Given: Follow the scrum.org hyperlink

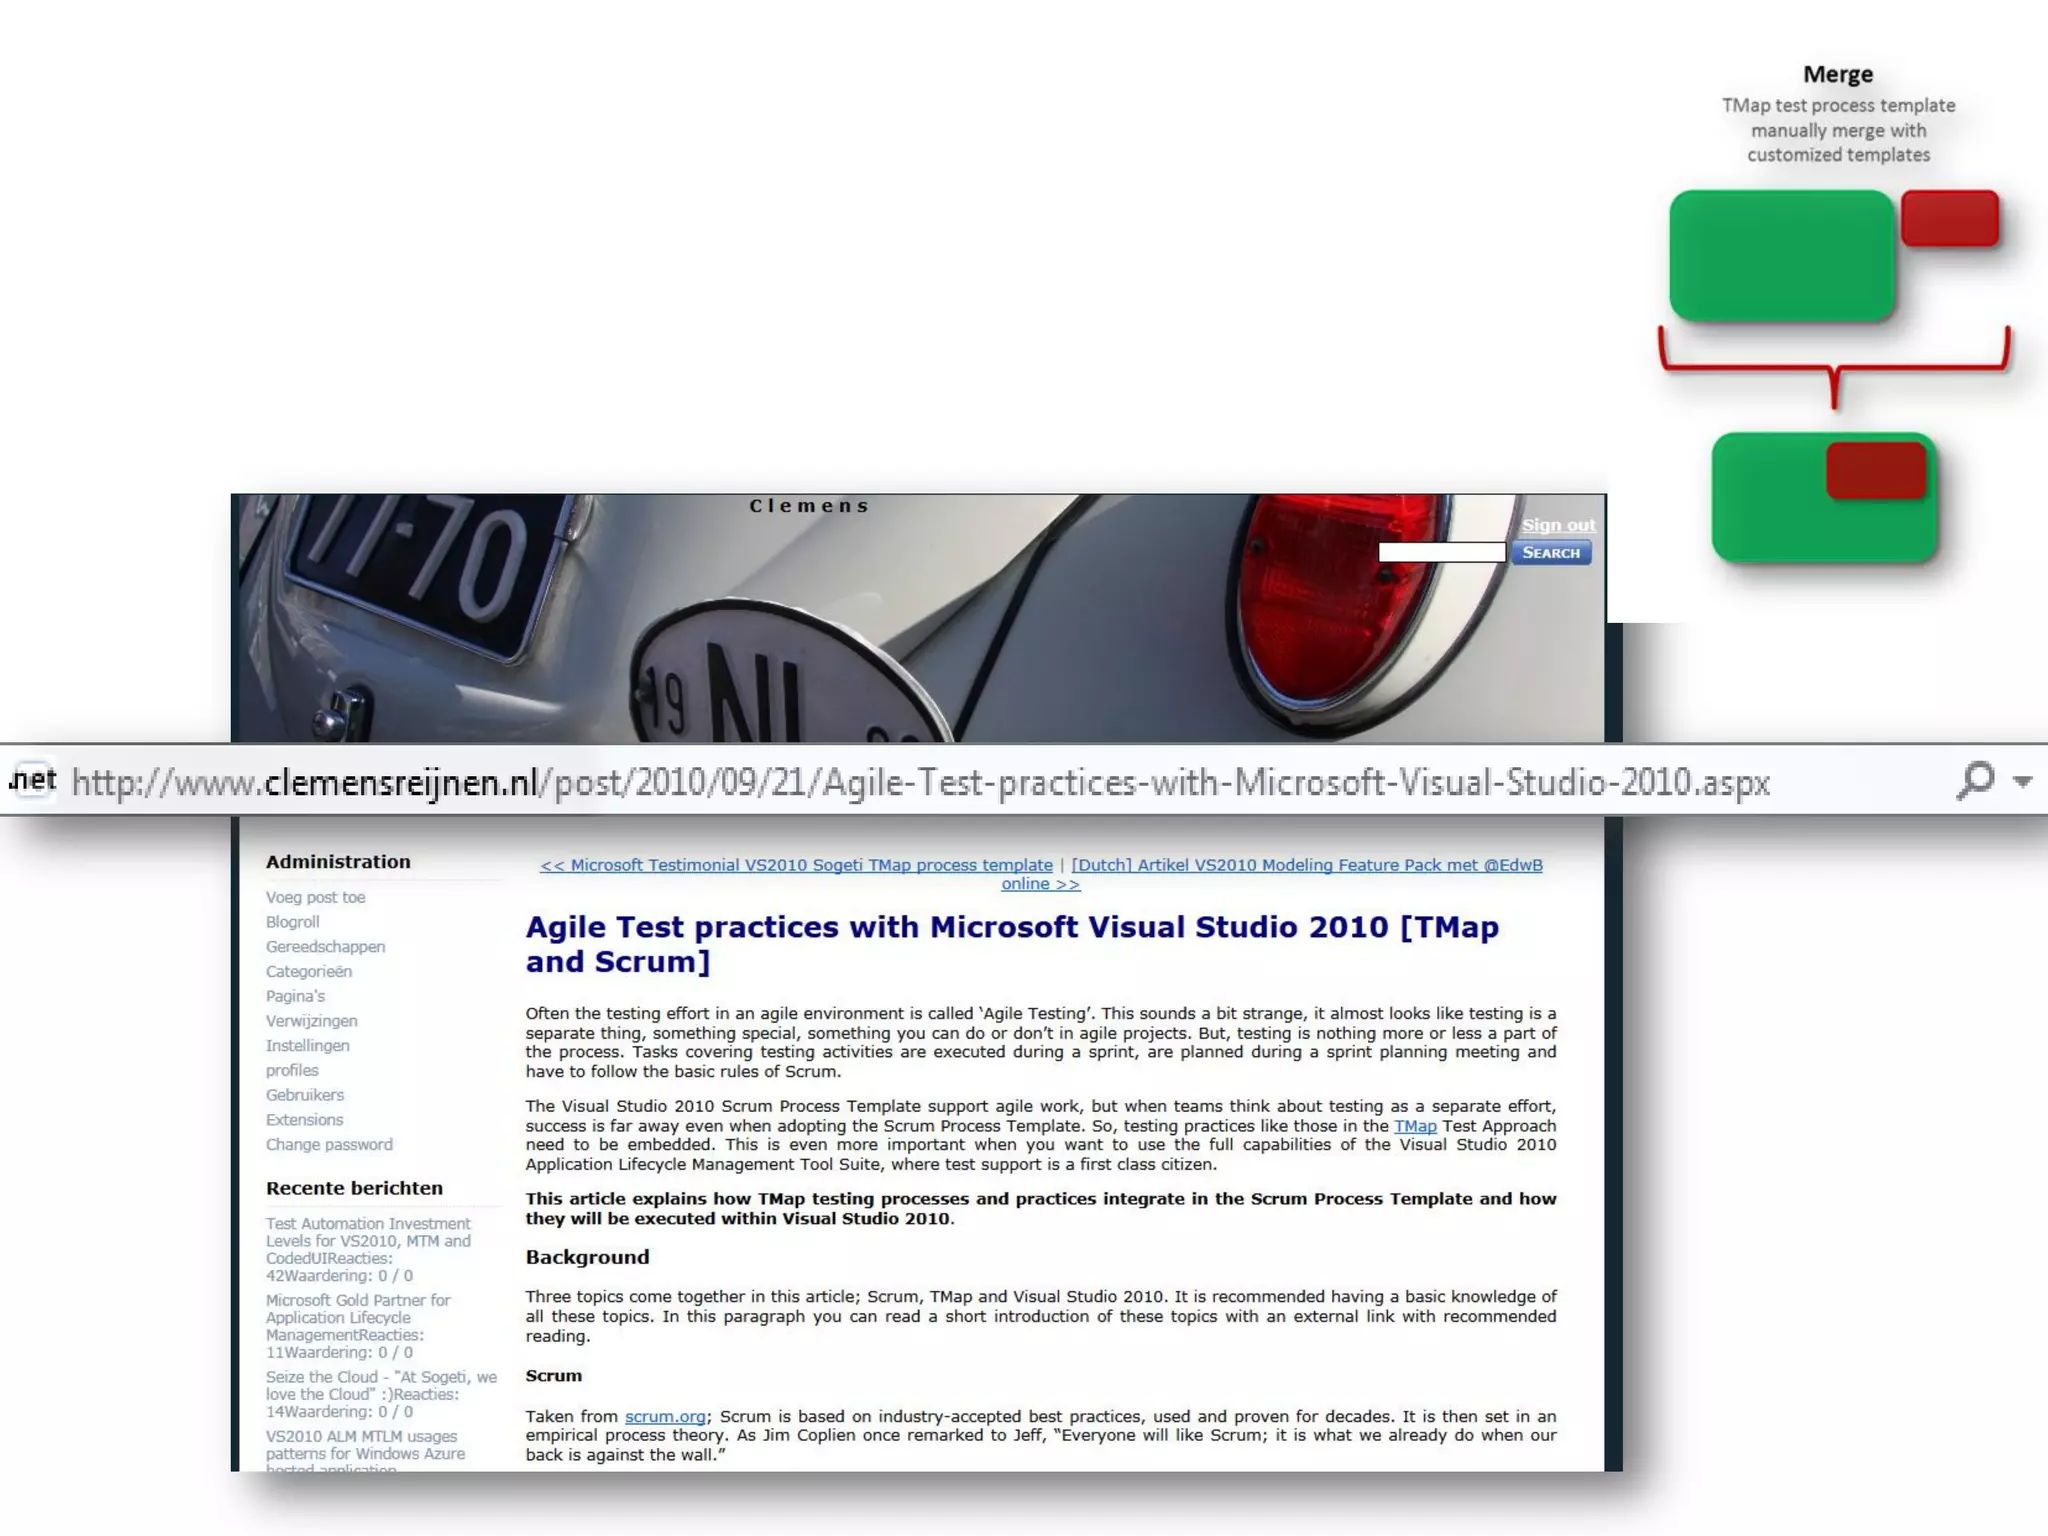Looking at the screenshot, I should pos(665,1416).
